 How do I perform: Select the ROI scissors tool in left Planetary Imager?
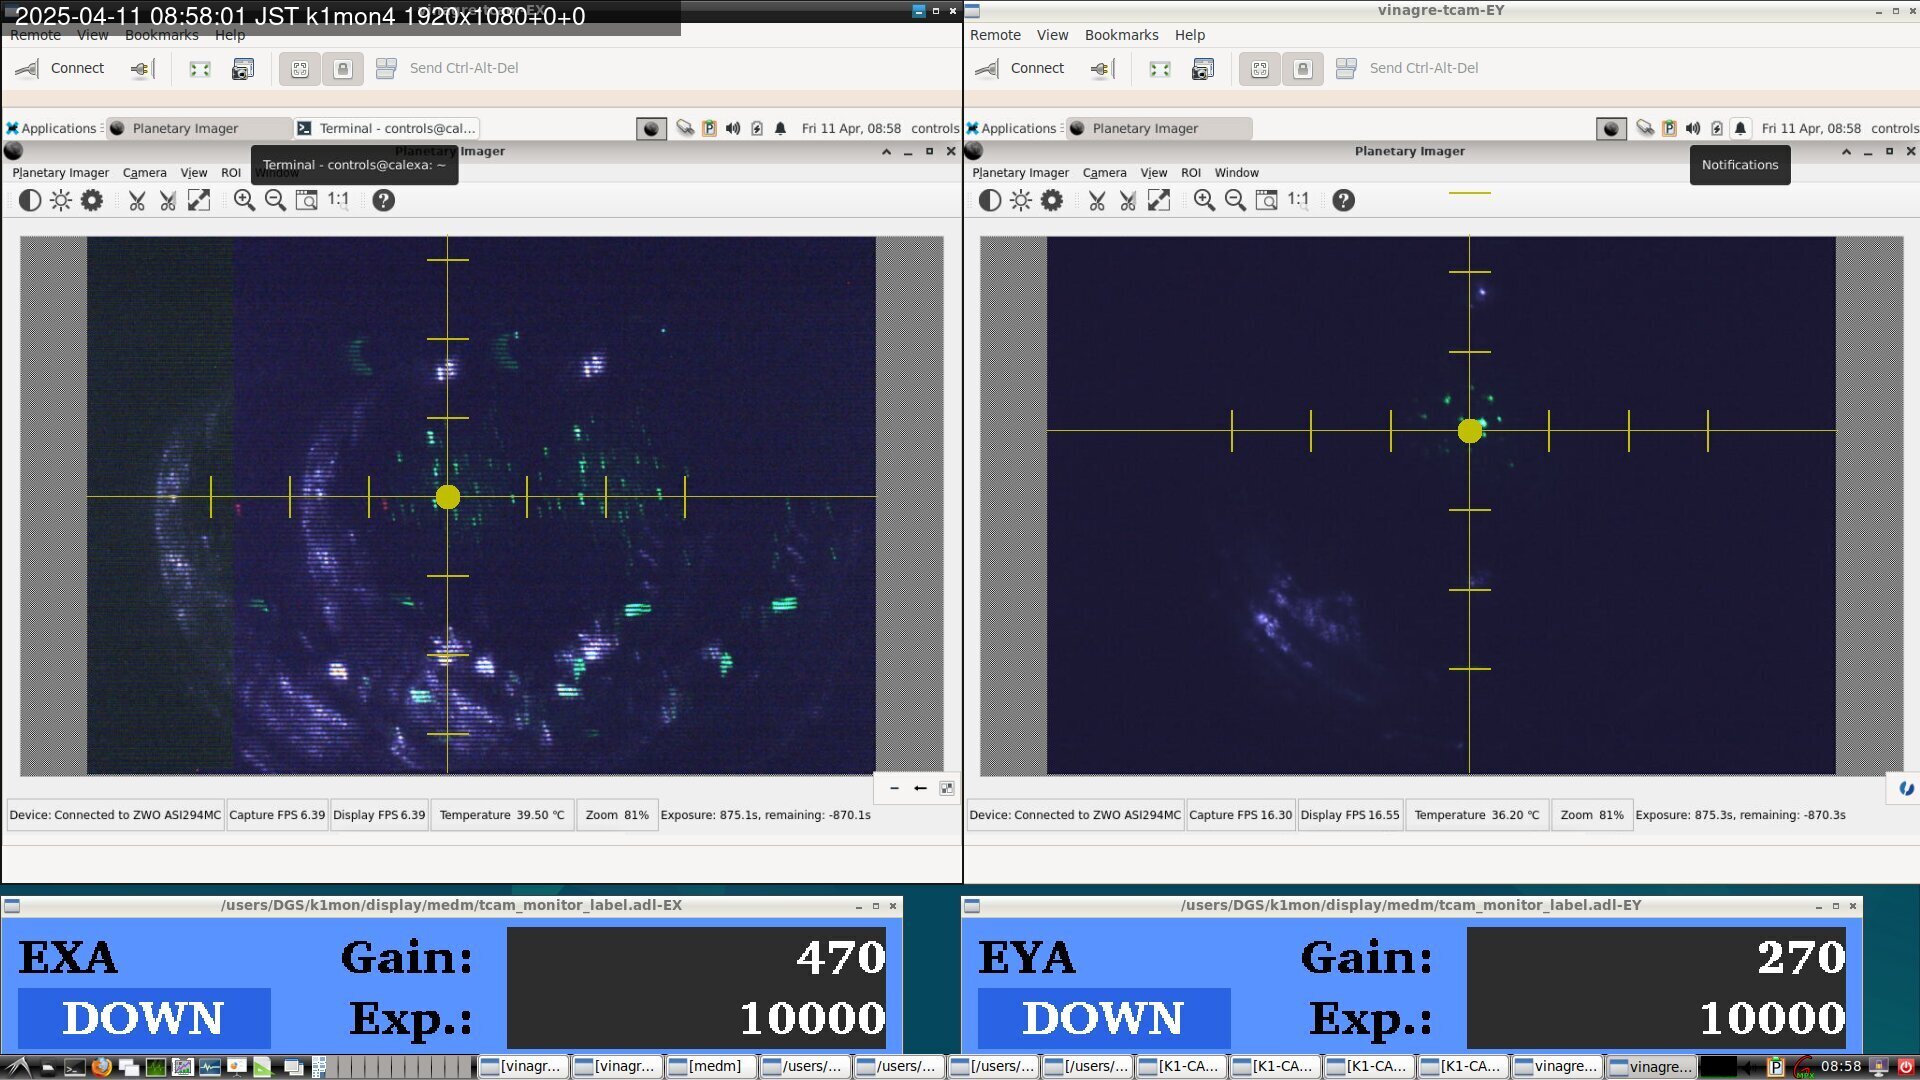pyautogui.click(x=137, y=200)
